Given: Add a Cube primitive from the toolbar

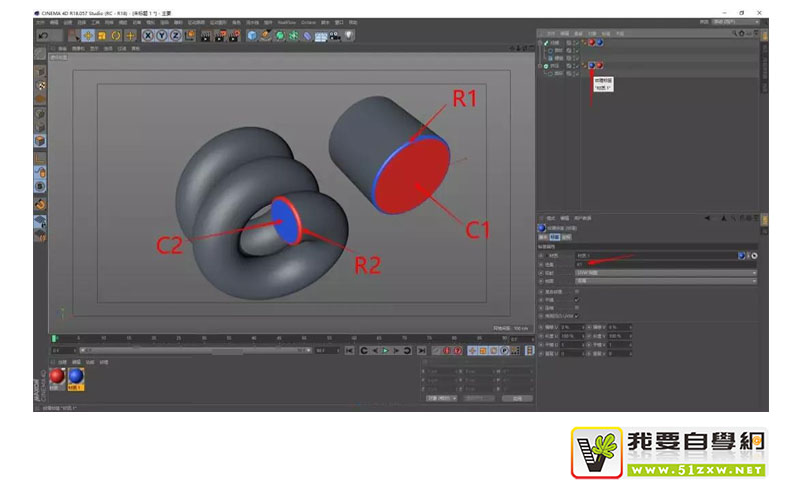Looking at the screenshot, I should coord(252,36).
